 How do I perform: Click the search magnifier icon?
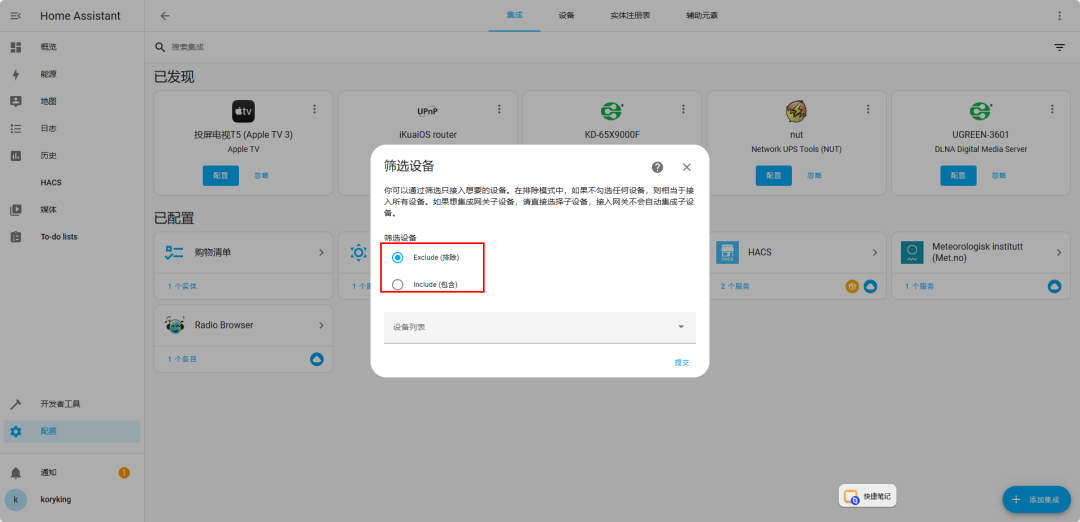160,47
